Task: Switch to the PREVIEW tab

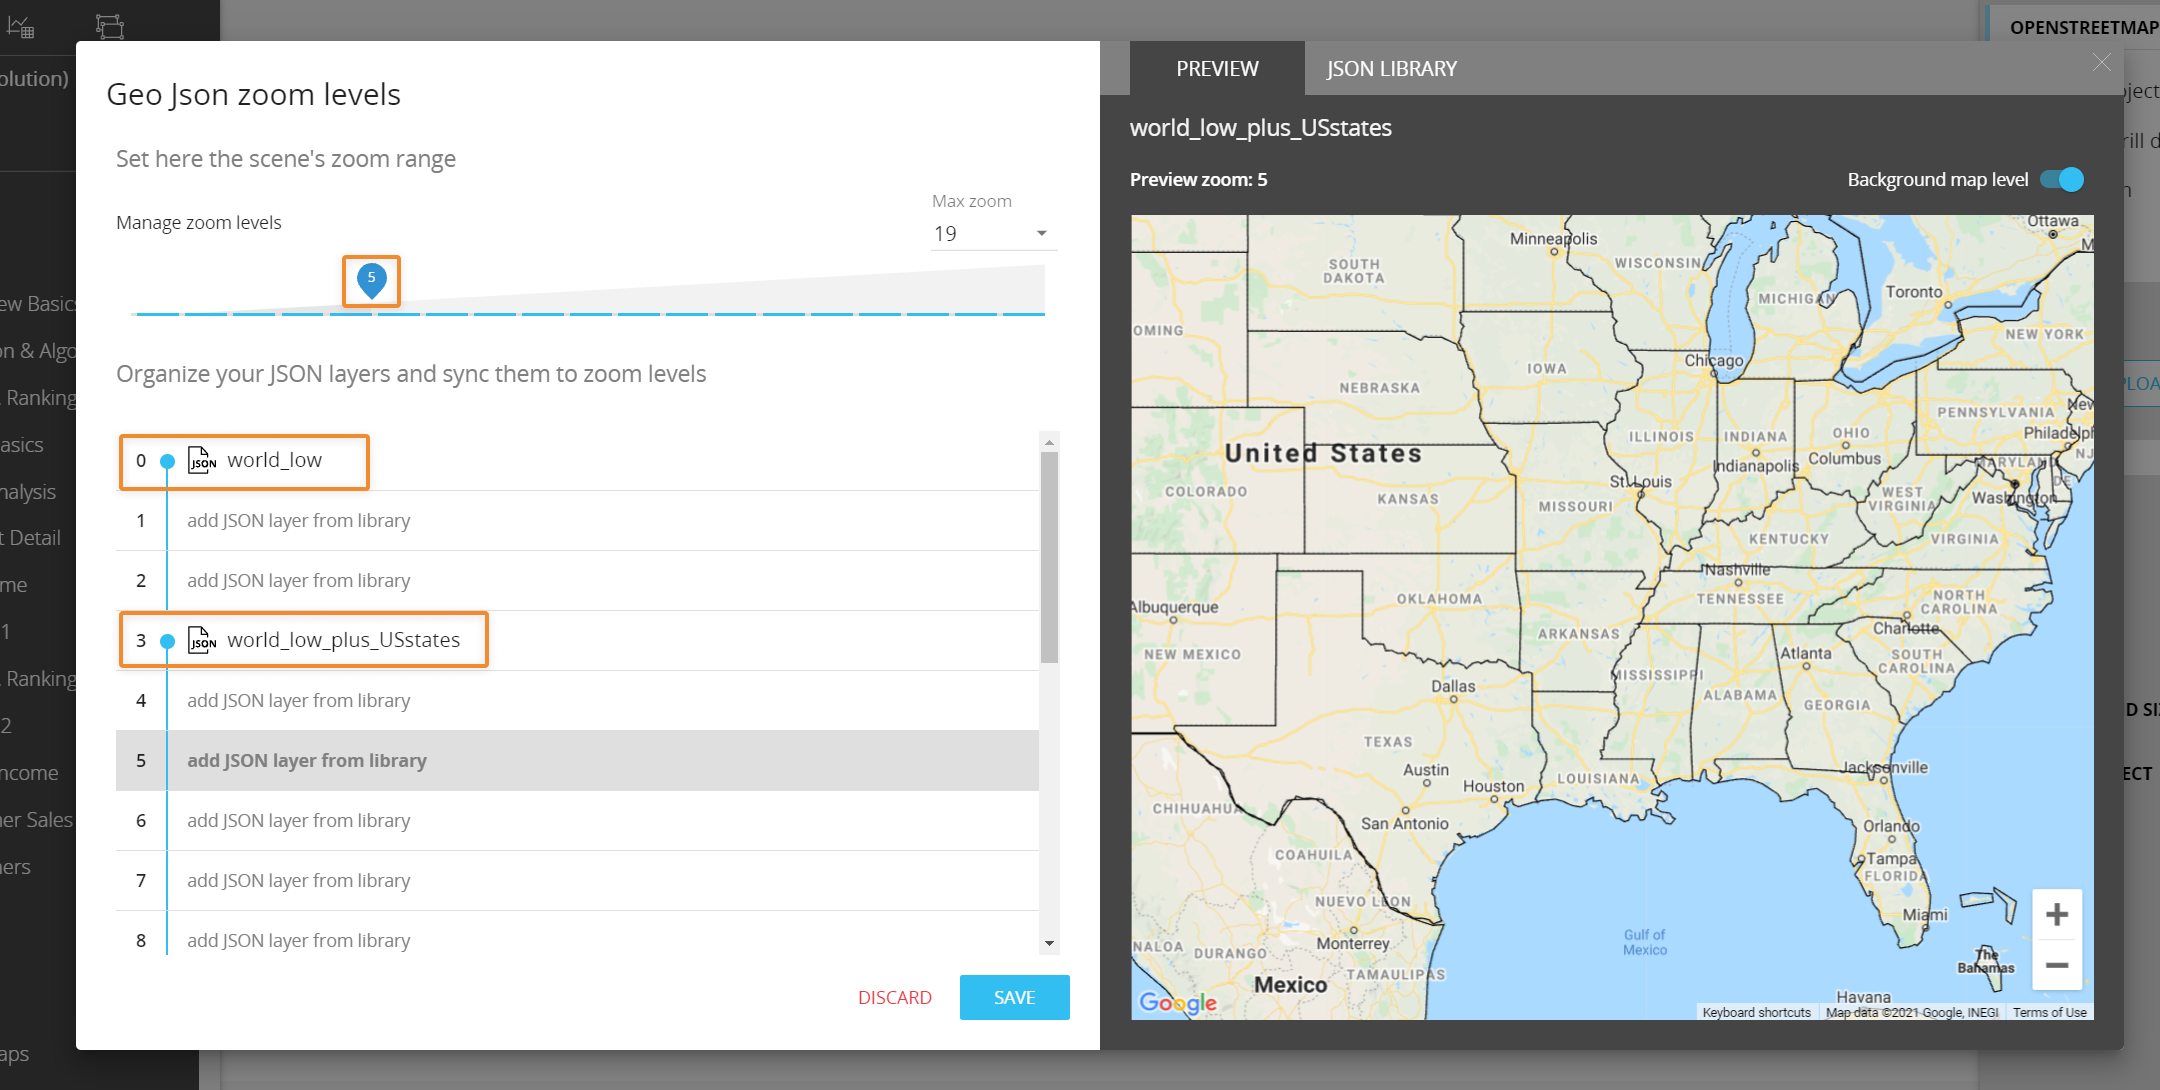Action: [1217, 68]
